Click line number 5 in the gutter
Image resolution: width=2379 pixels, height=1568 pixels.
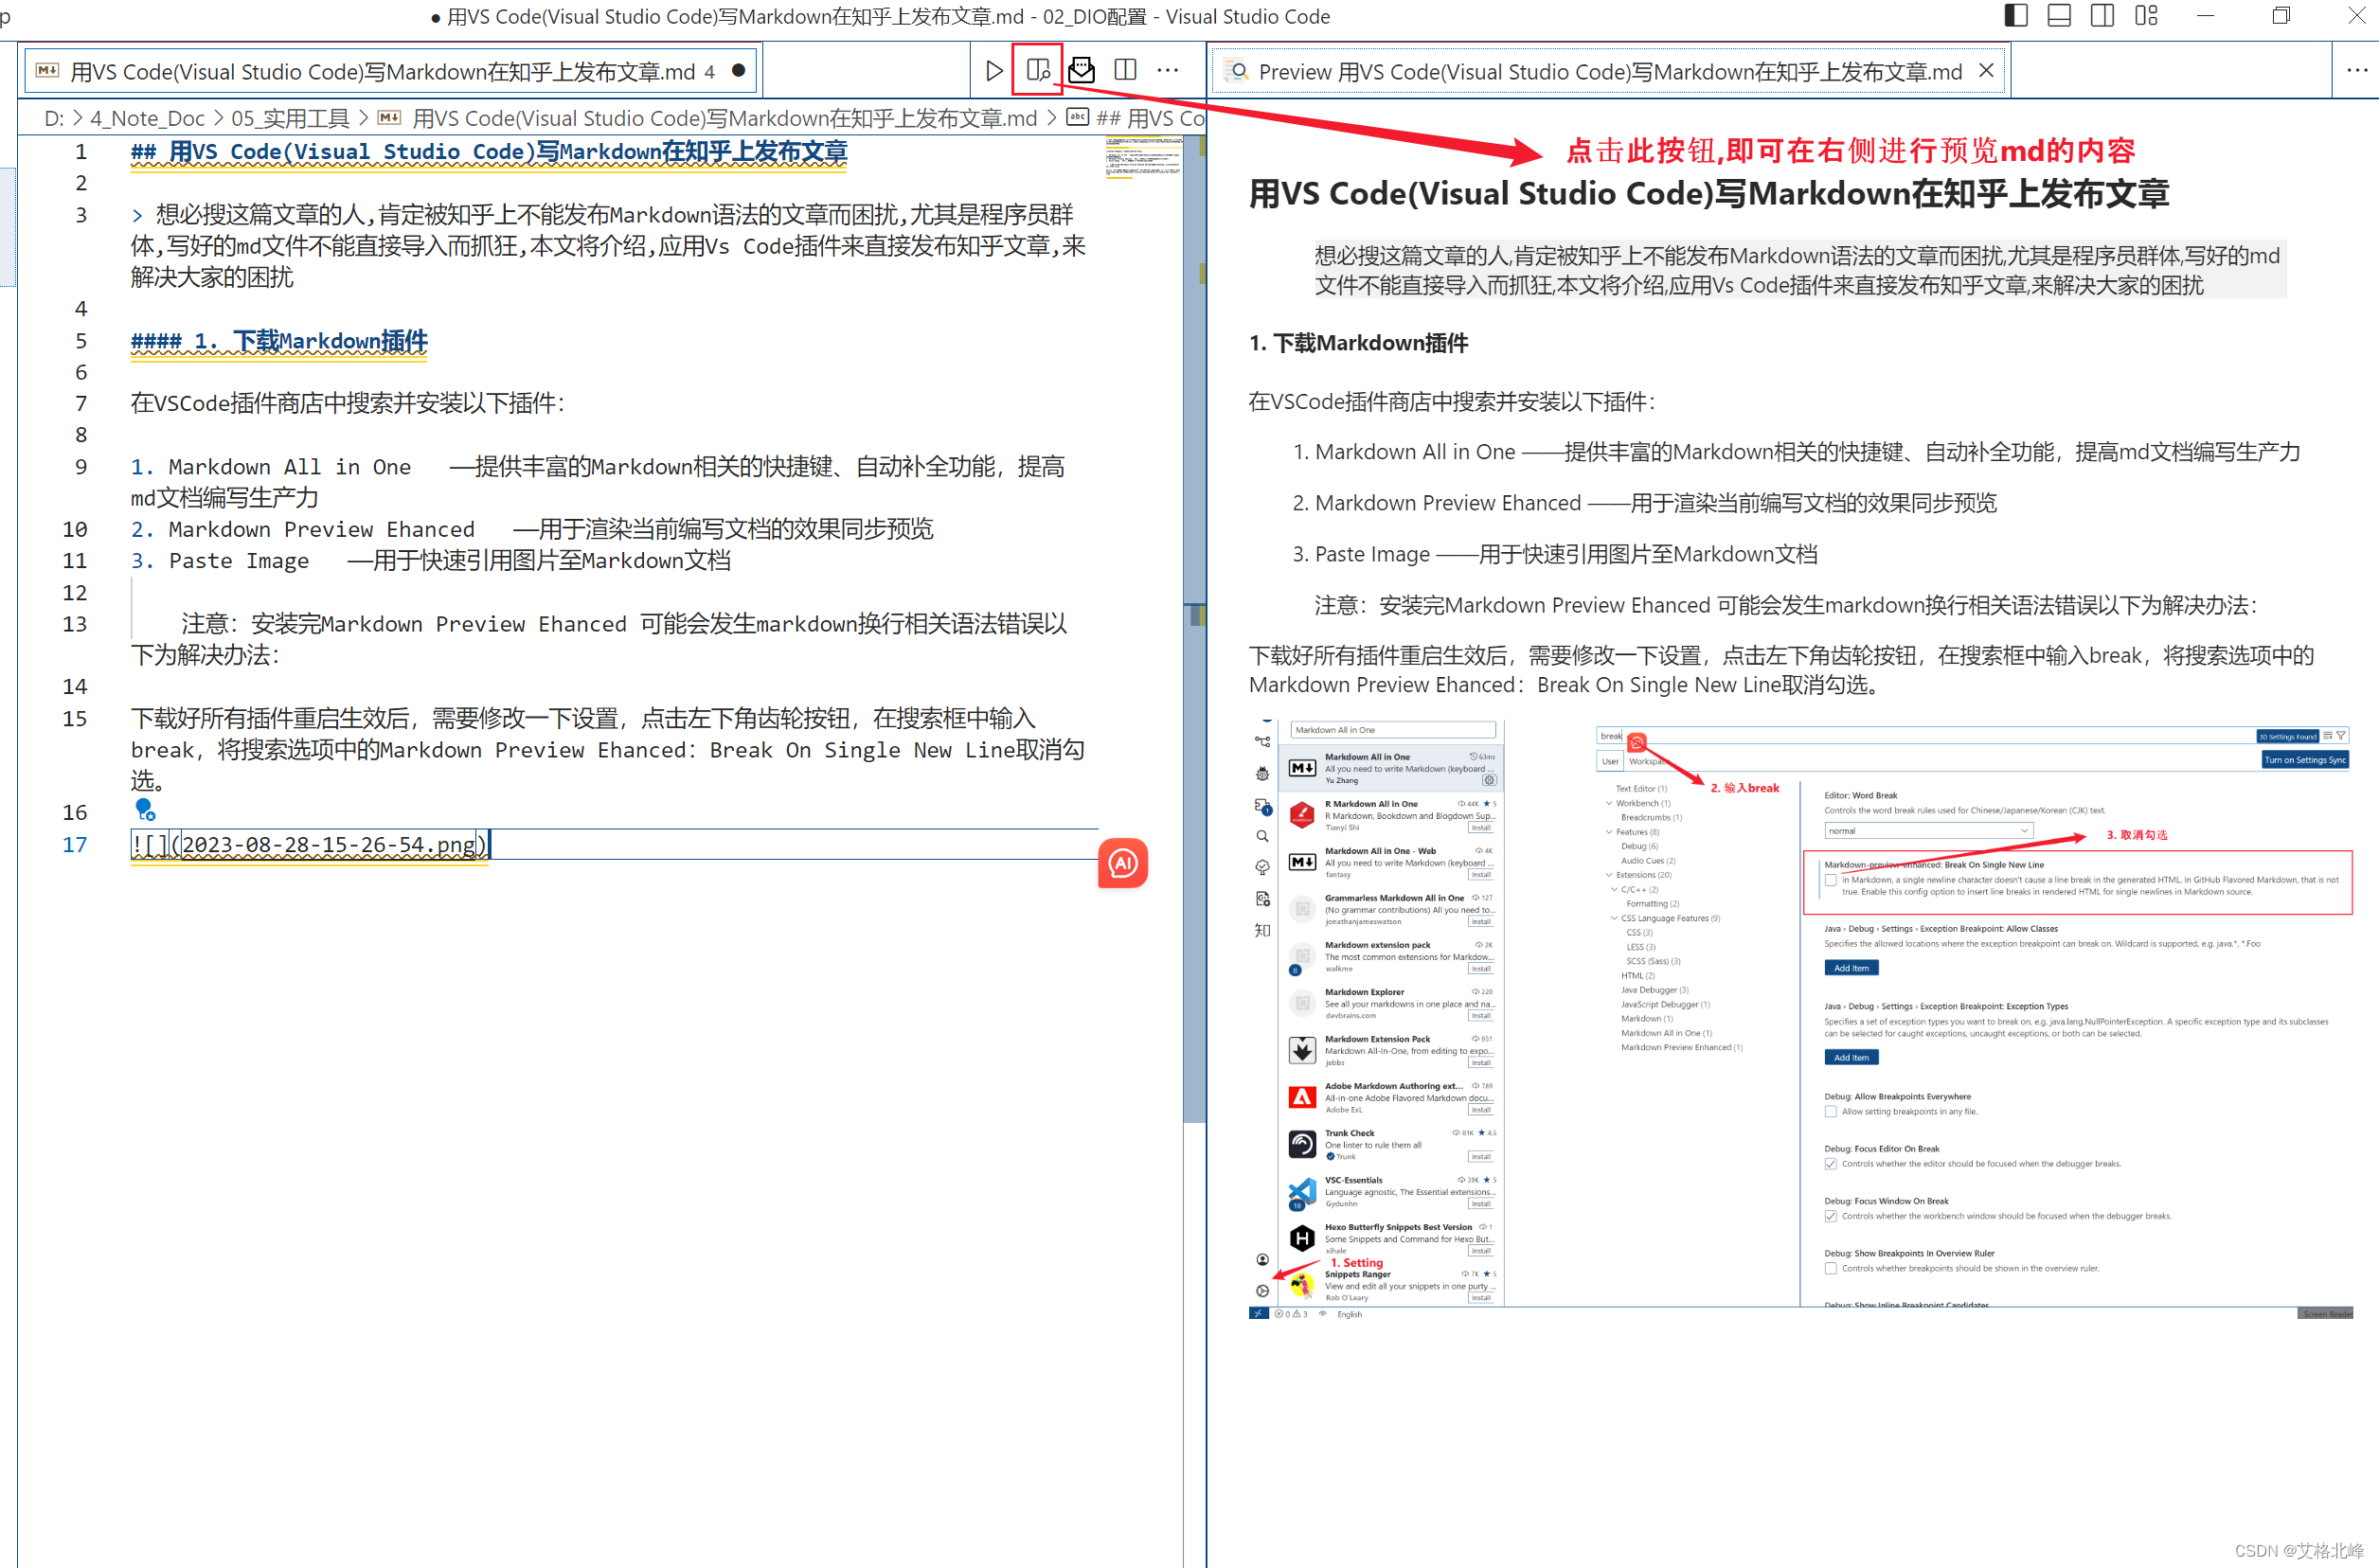(81, 341)
